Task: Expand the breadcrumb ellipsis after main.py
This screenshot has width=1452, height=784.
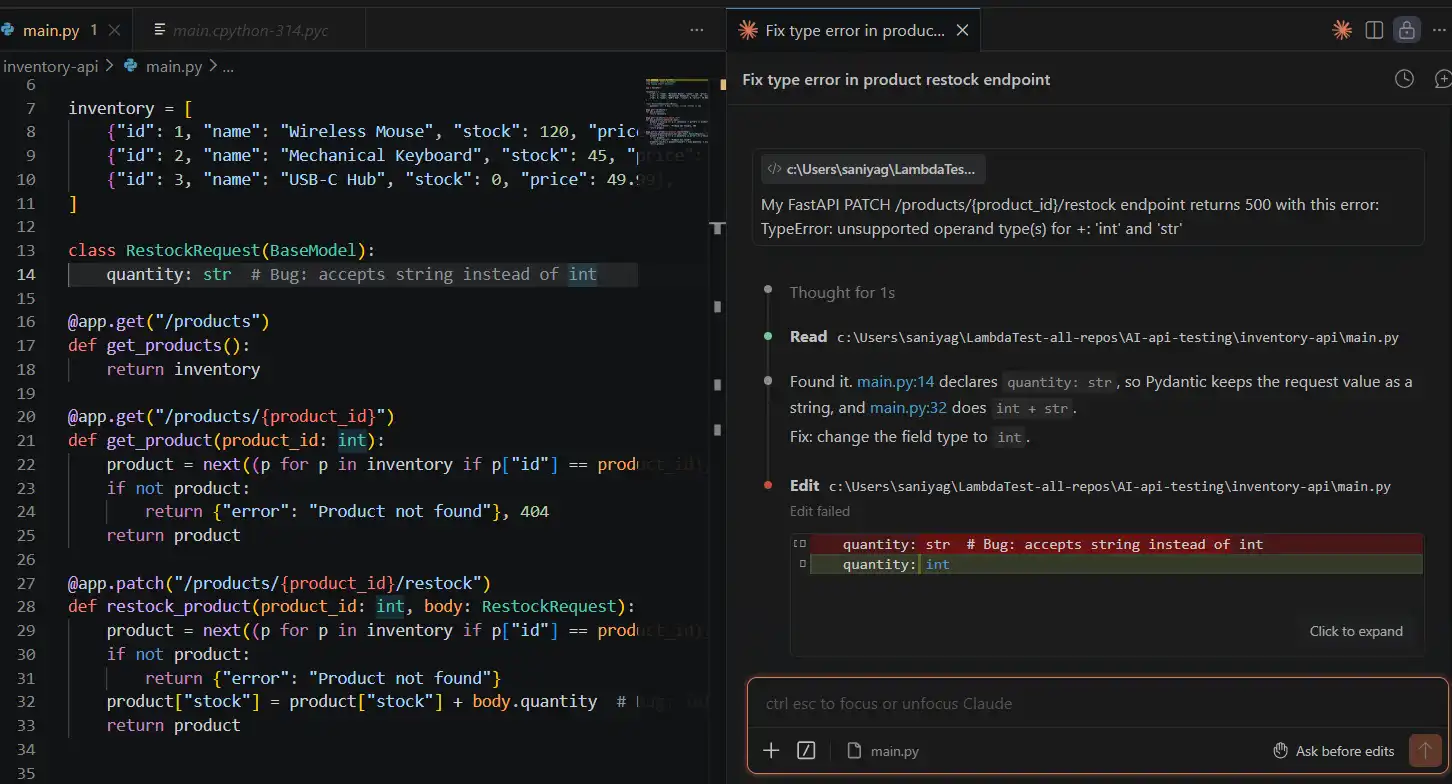Action: [x=227, y=66]
